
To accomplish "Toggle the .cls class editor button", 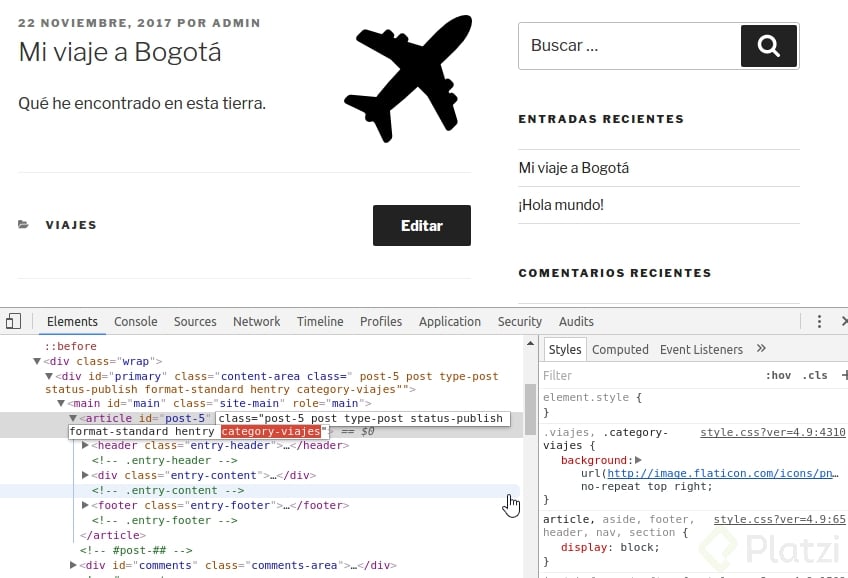I will point(815,375).
